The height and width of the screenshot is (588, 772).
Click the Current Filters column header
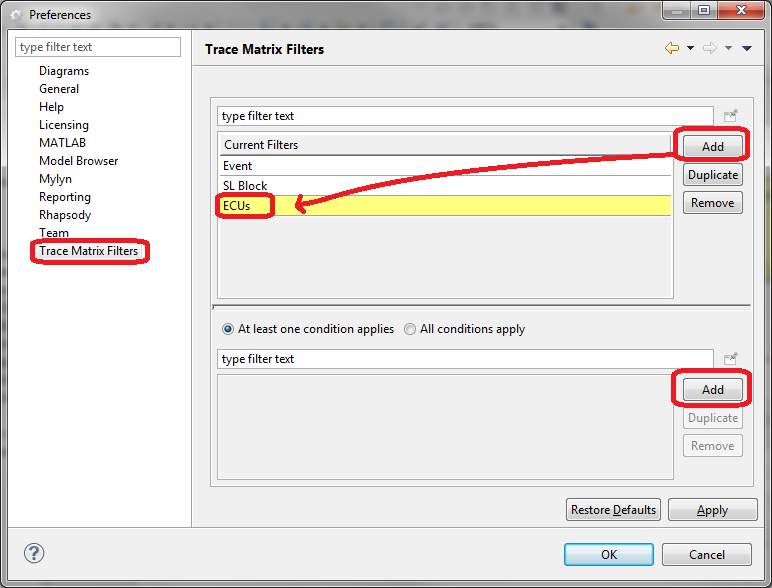445,145
